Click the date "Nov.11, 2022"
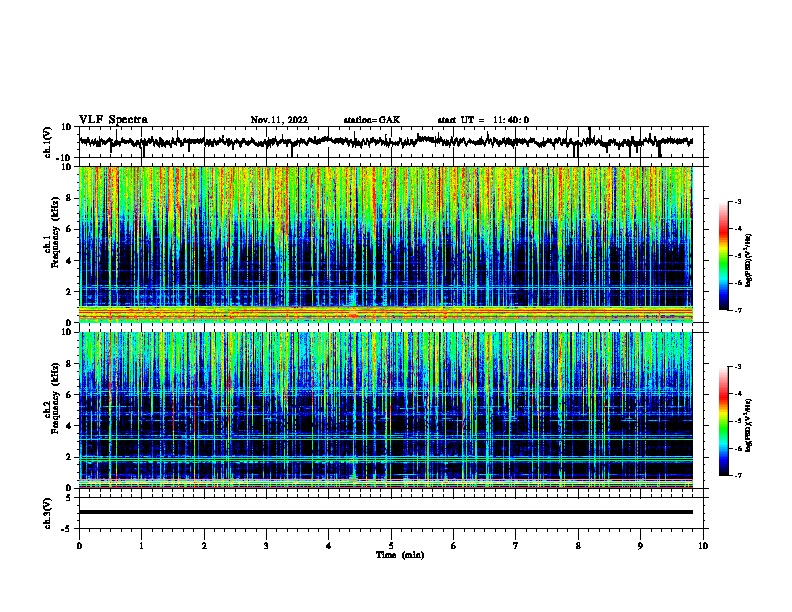 click(x=279, y=120)
